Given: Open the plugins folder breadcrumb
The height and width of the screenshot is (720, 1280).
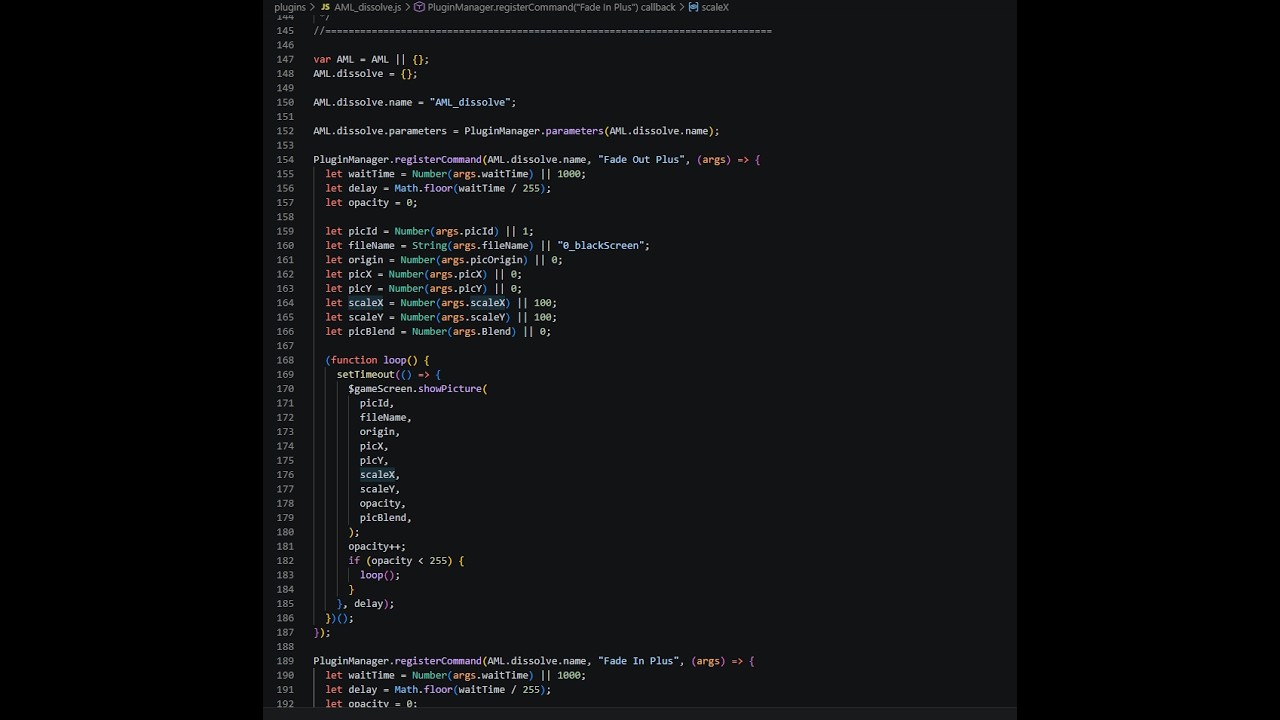Looking at the screenshot, I should (x=290, y=7).
